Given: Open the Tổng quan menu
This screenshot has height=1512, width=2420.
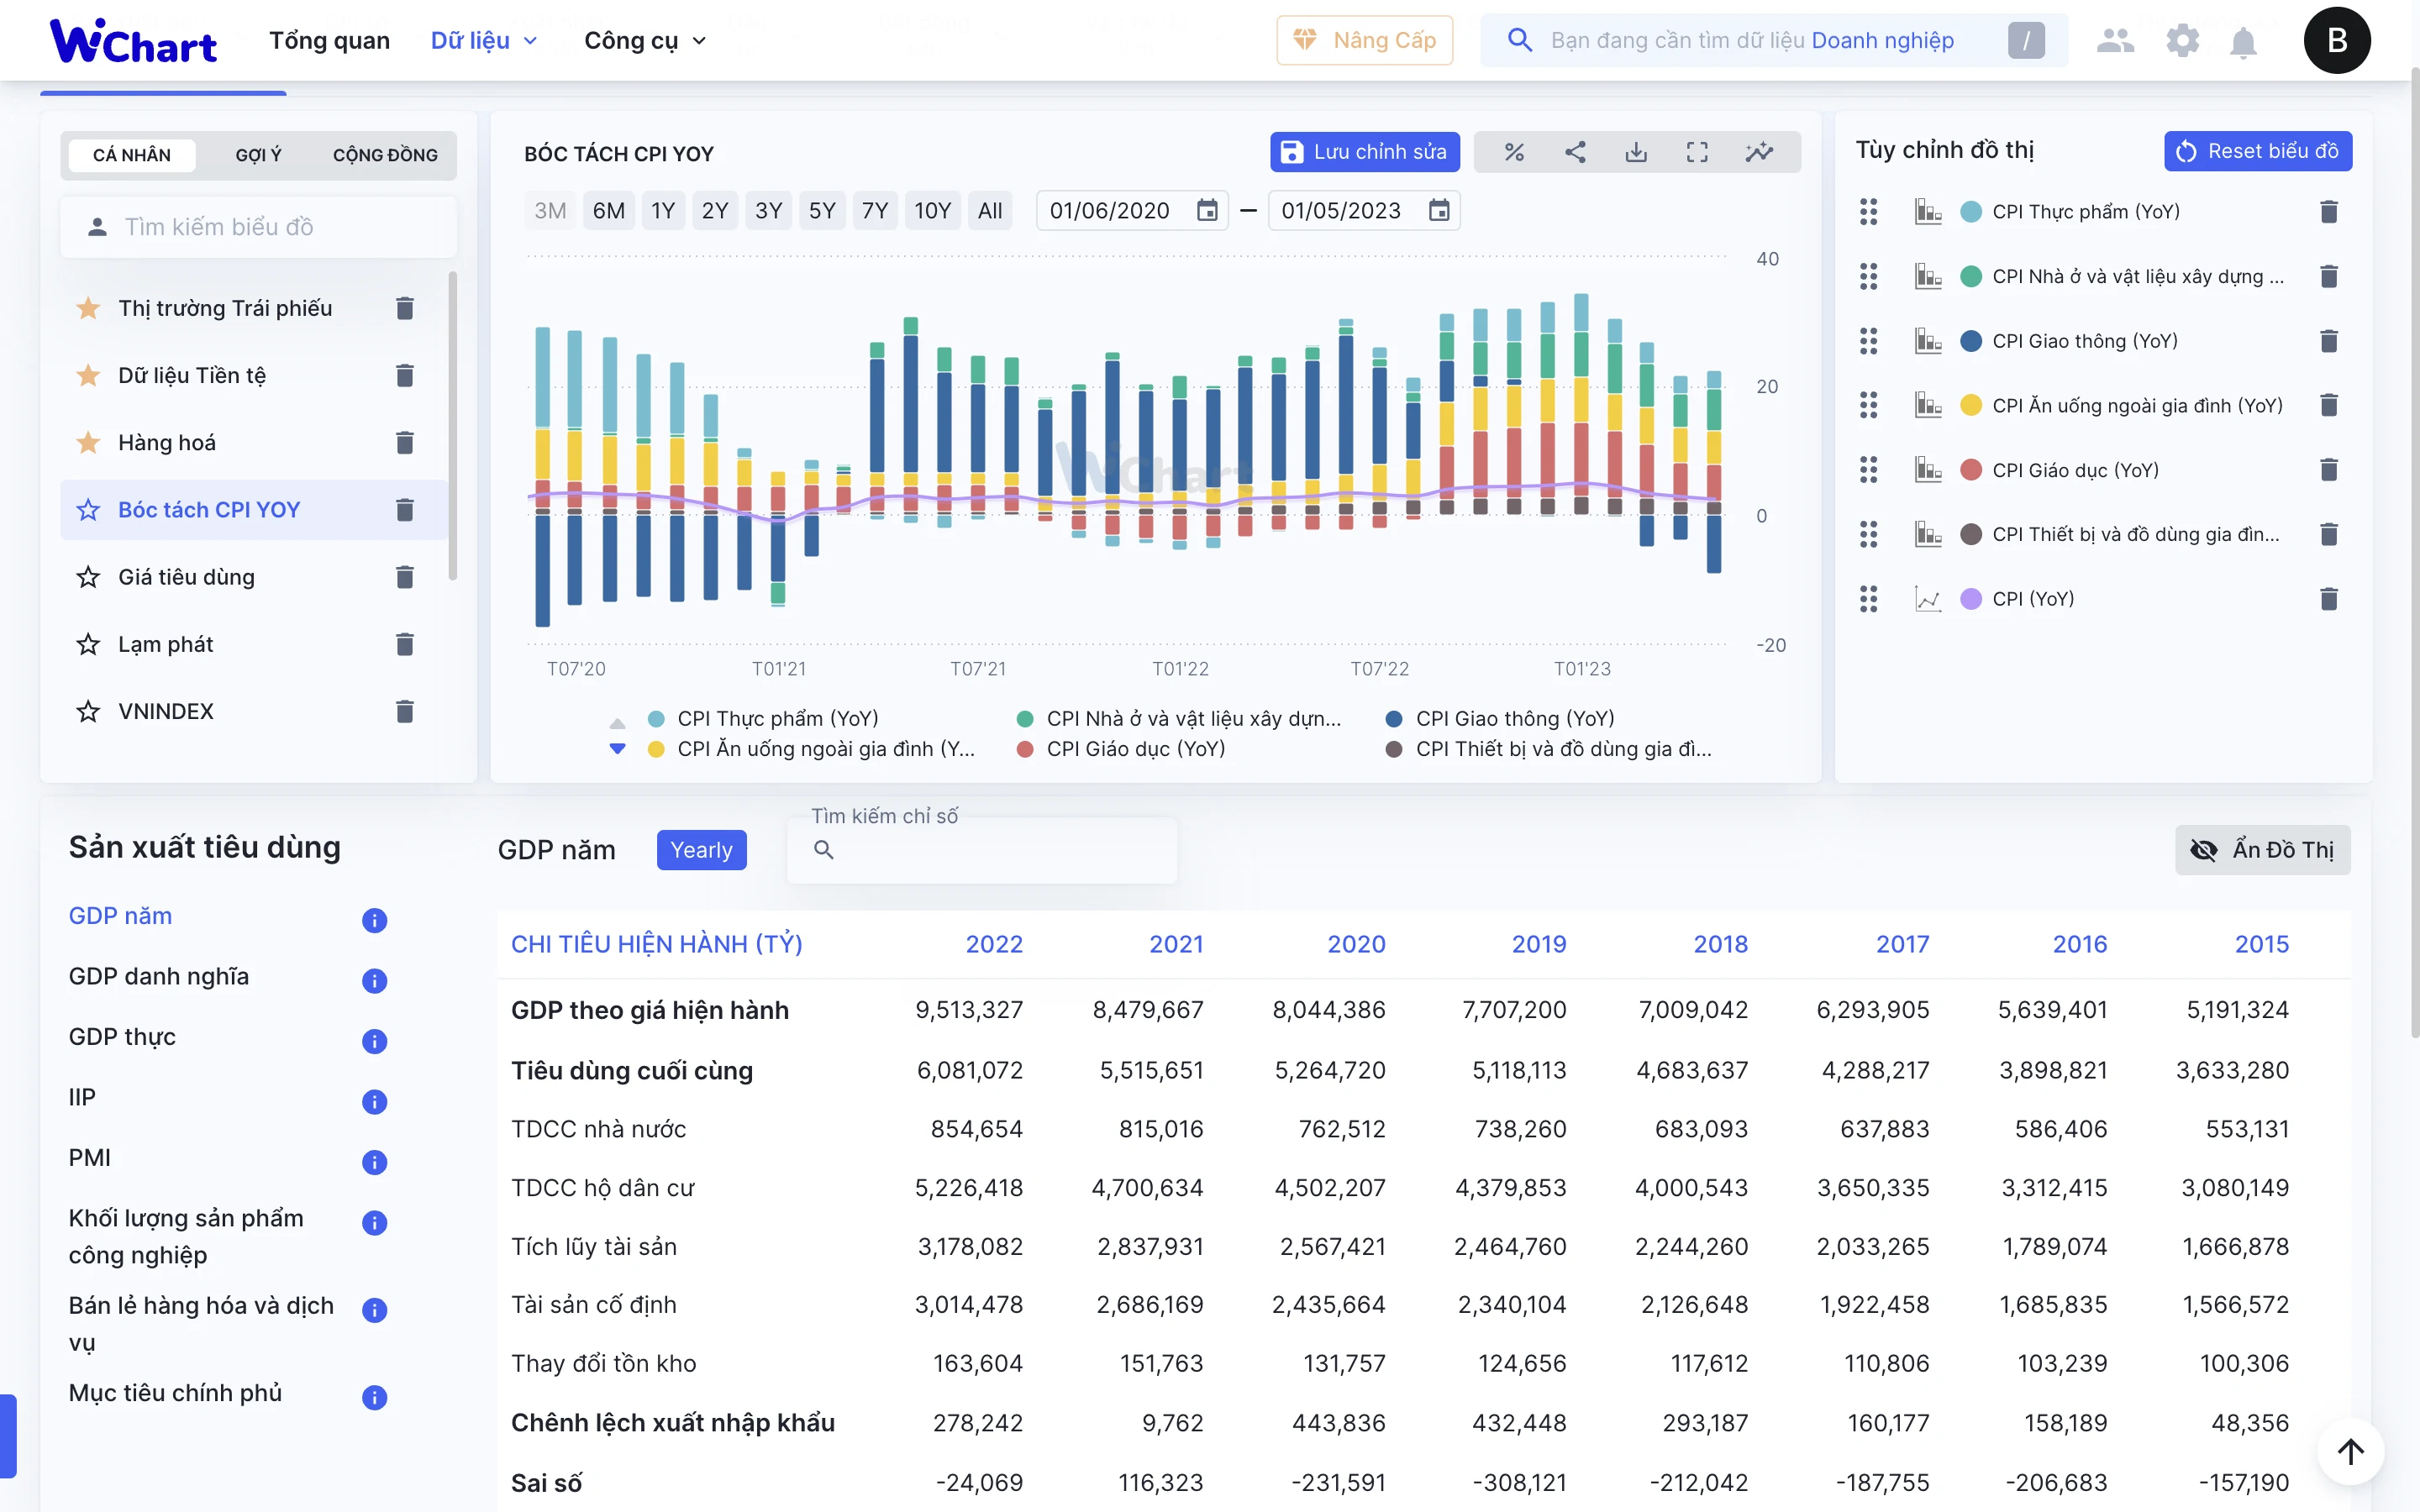Looking at the screenshot, I should point(329,41).
